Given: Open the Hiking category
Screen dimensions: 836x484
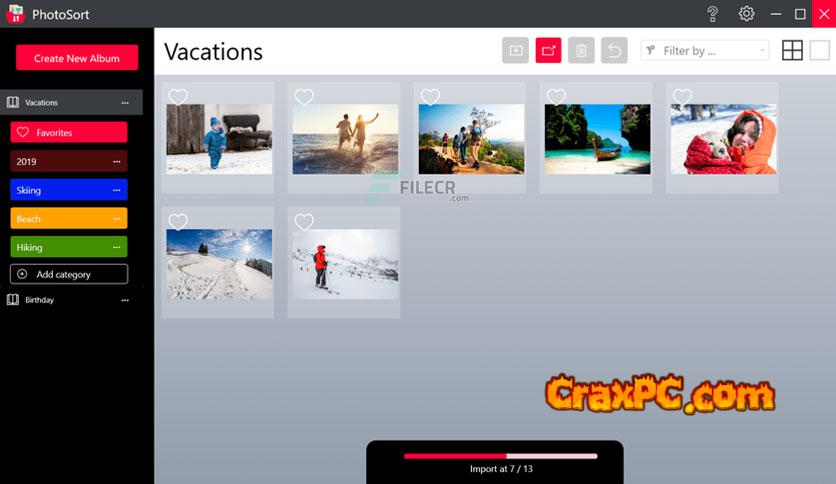Looking at the screenshot, I should [x=69, y=247].
